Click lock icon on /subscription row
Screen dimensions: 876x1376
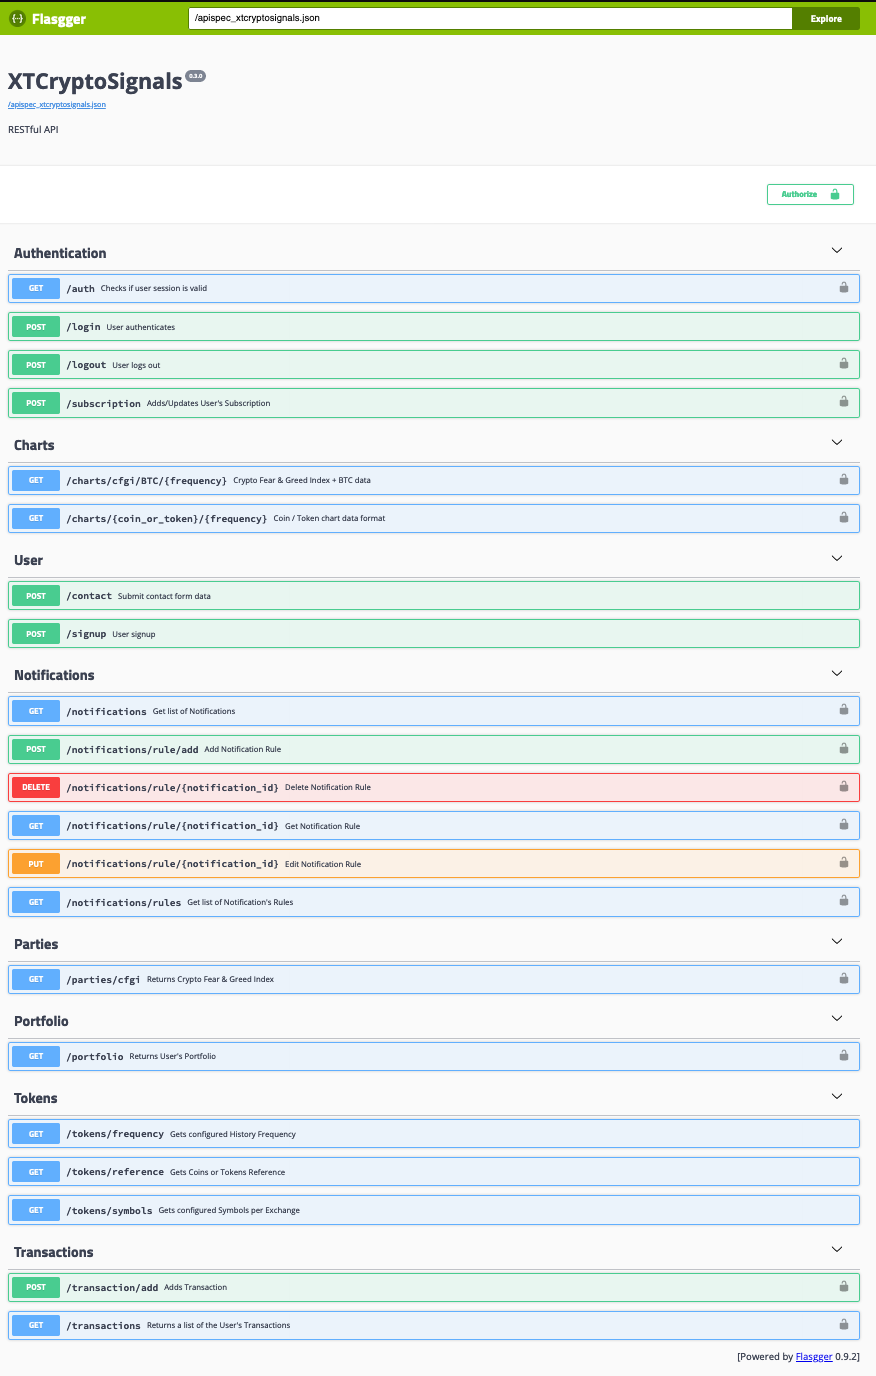coord(844,402)
